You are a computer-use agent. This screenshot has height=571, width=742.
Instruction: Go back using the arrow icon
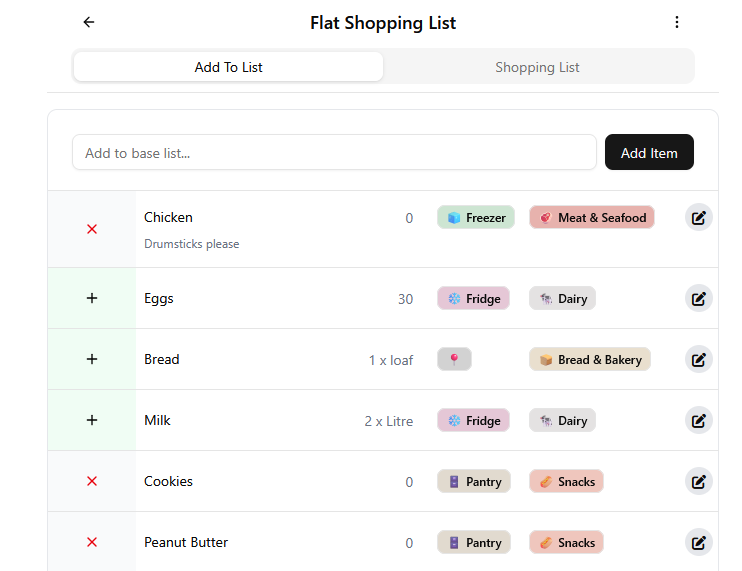pos(89,22)
